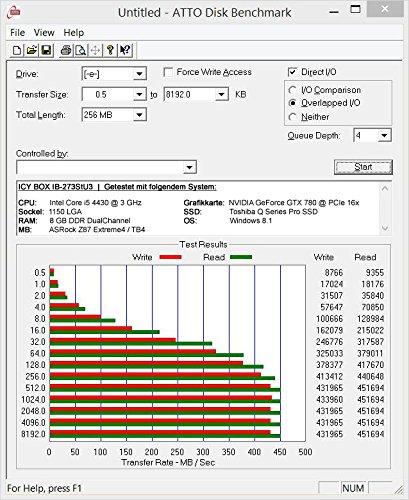Click the New document toolbar icon
Image resolution: width=409 pixels, height=500 pixels.
tap(17, 50)
